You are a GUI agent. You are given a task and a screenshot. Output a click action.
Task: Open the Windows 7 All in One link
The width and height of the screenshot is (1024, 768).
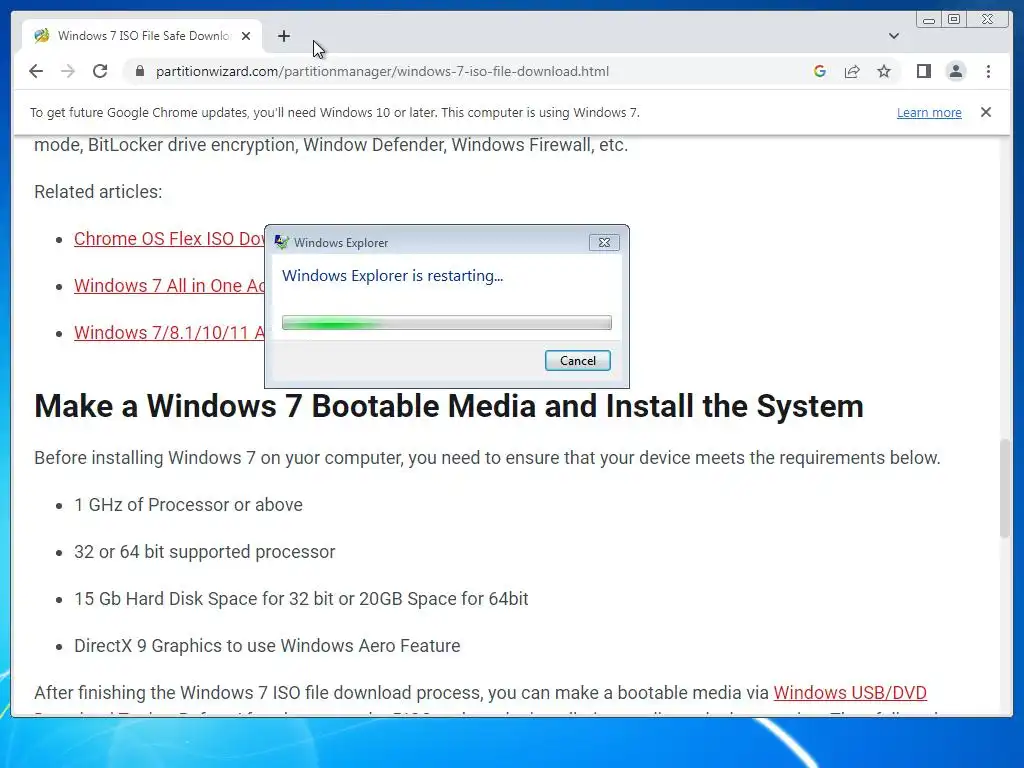[169, 286]
